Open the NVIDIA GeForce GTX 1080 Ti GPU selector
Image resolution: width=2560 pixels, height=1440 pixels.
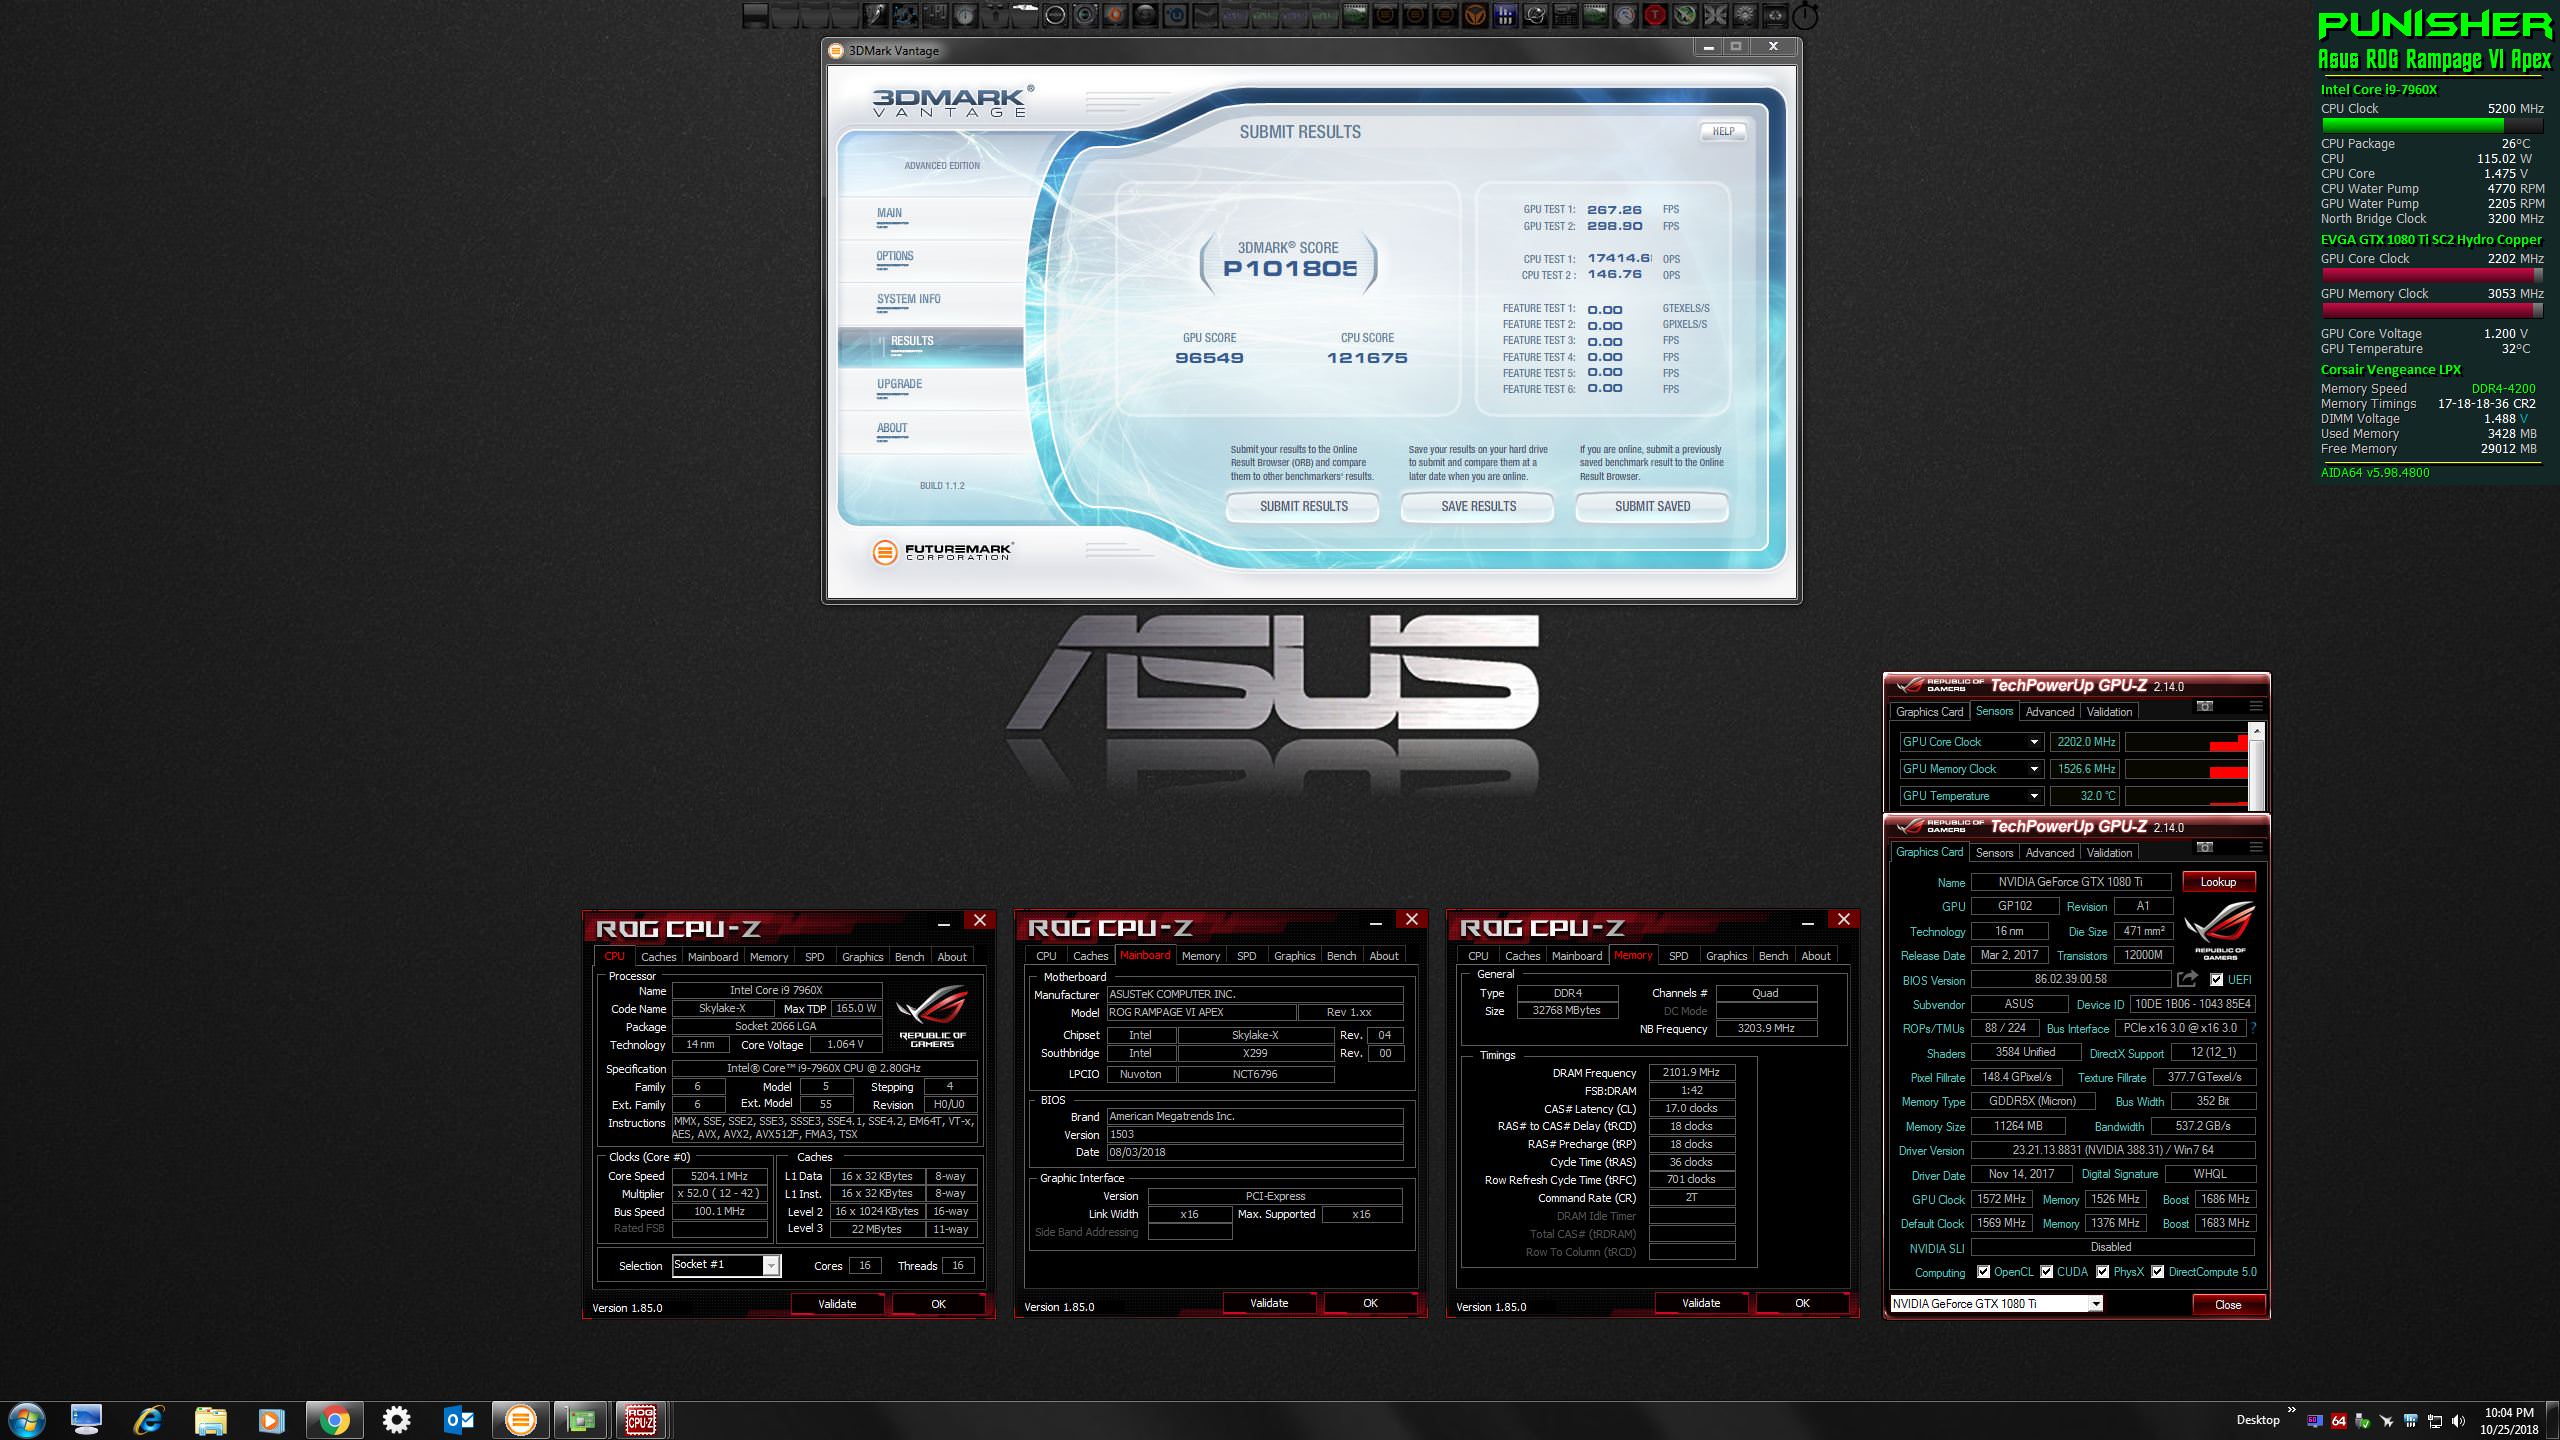pos(1996,1303)
